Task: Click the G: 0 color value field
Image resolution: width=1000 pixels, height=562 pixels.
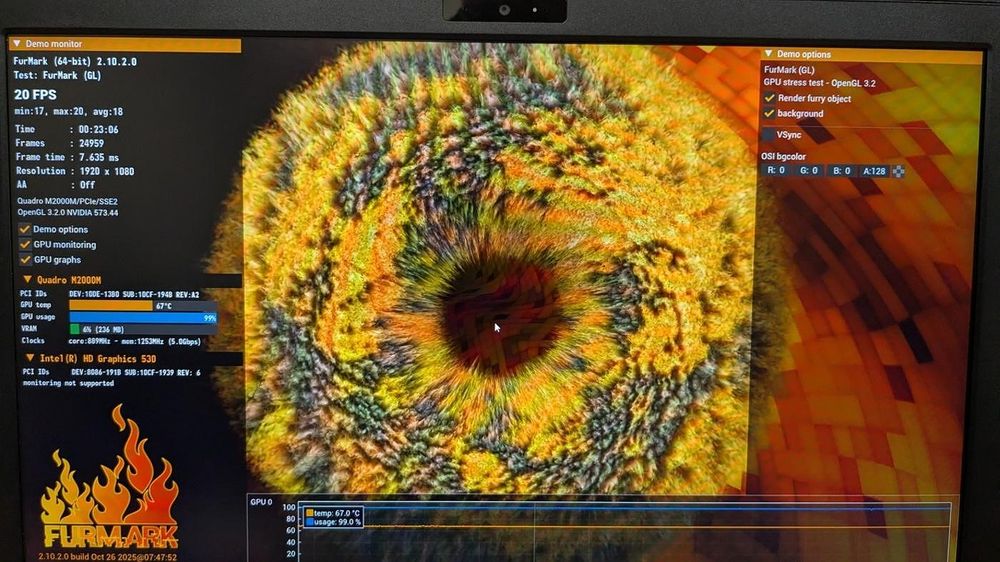Action: (x=809, y=171)
